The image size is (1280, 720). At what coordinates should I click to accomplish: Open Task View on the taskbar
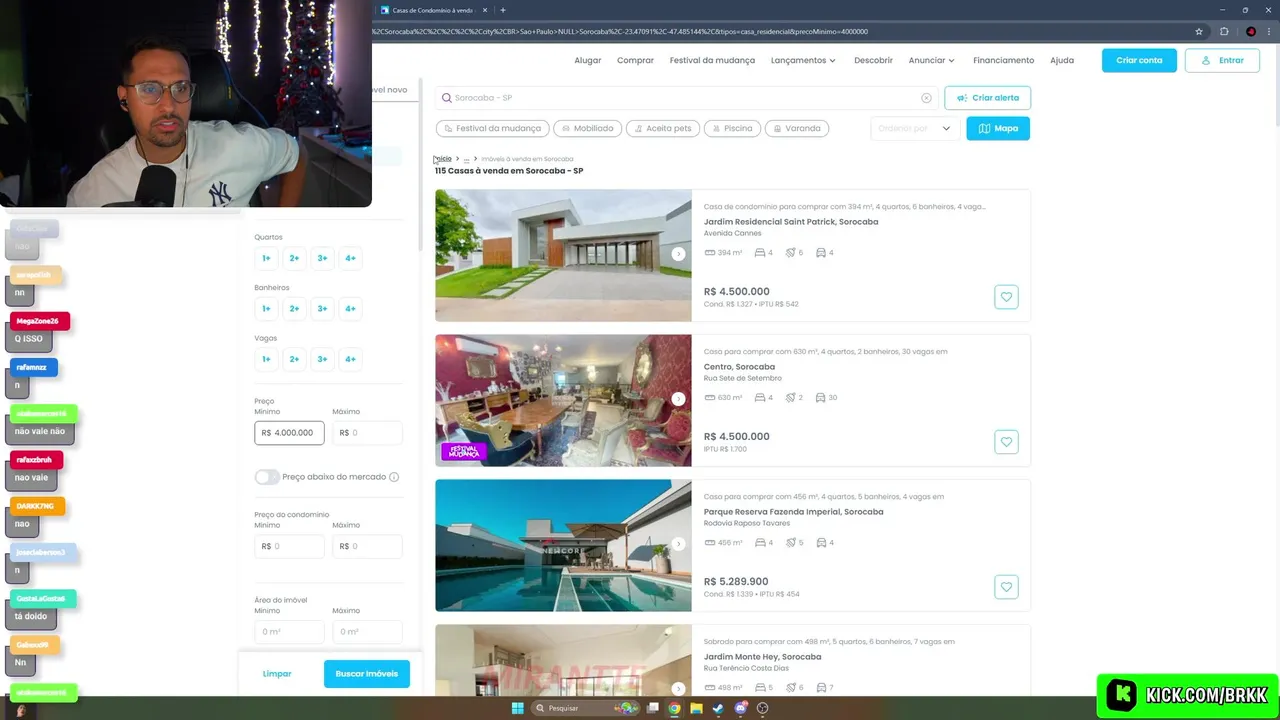click(653, 708)
